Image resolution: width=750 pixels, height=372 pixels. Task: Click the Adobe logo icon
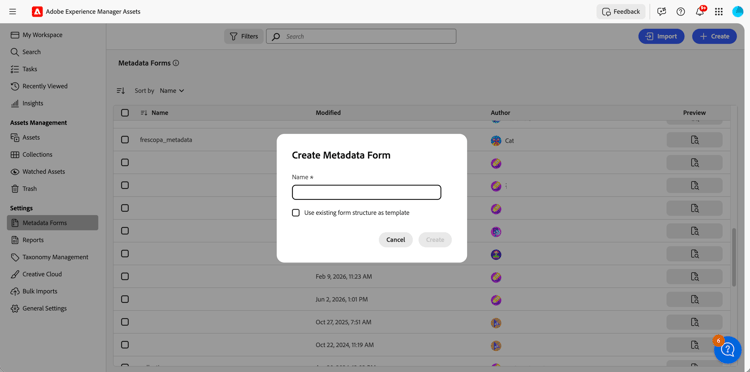tap(37, 11)
